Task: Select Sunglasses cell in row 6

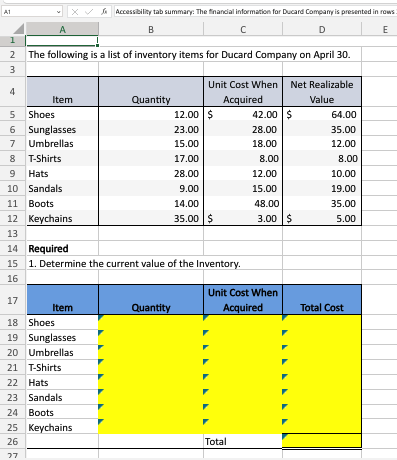Action: tap(62, 129)
